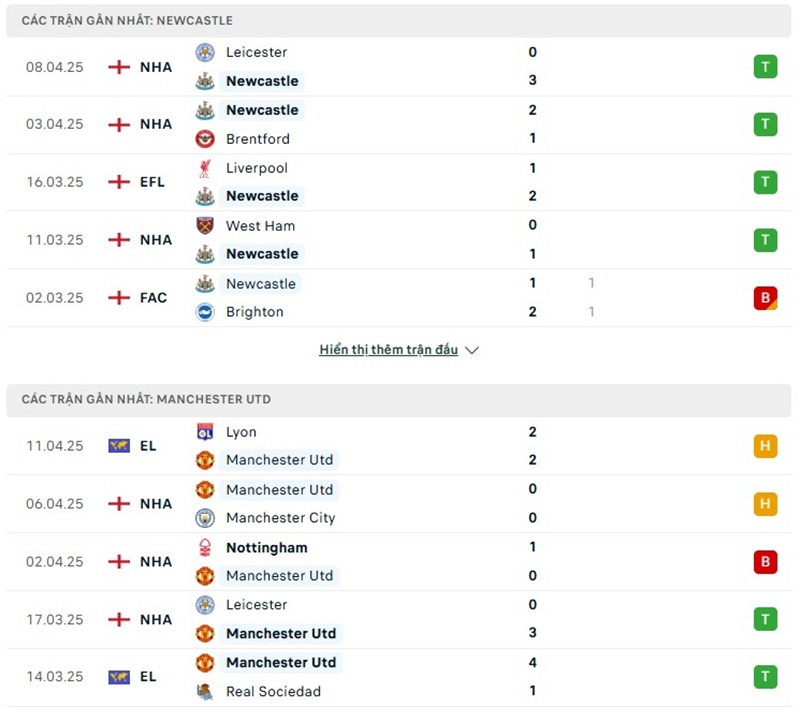This screenshot has width=800, height=707.
Task: Click the Manchester City crest icon
Action: [x=205, y=518]
